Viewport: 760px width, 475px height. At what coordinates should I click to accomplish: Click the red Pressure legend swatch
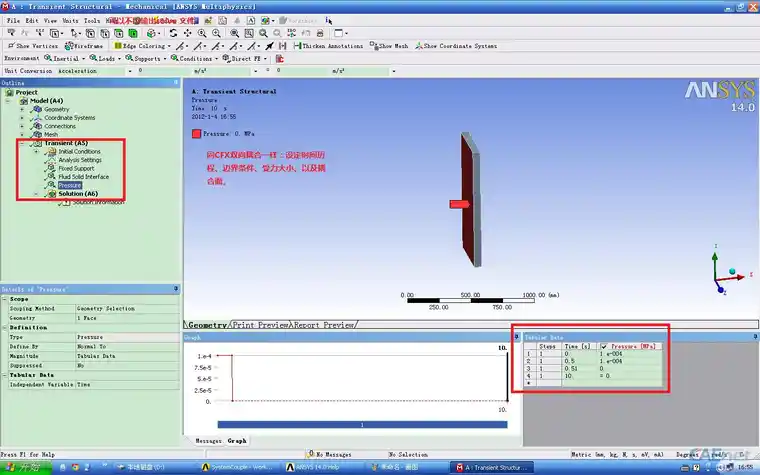[196, 134]
